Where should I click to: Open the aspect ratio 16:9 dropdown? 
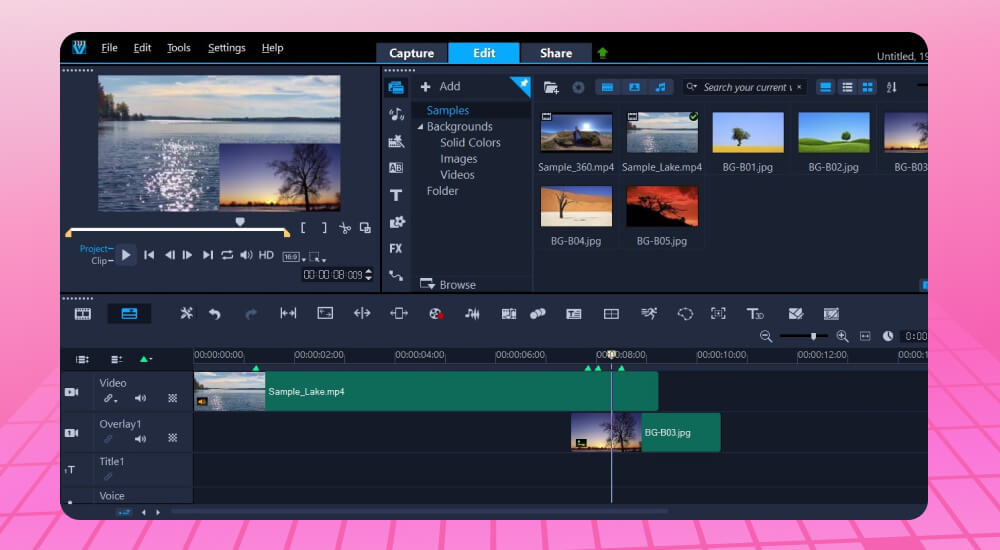(x=293, y=256)
